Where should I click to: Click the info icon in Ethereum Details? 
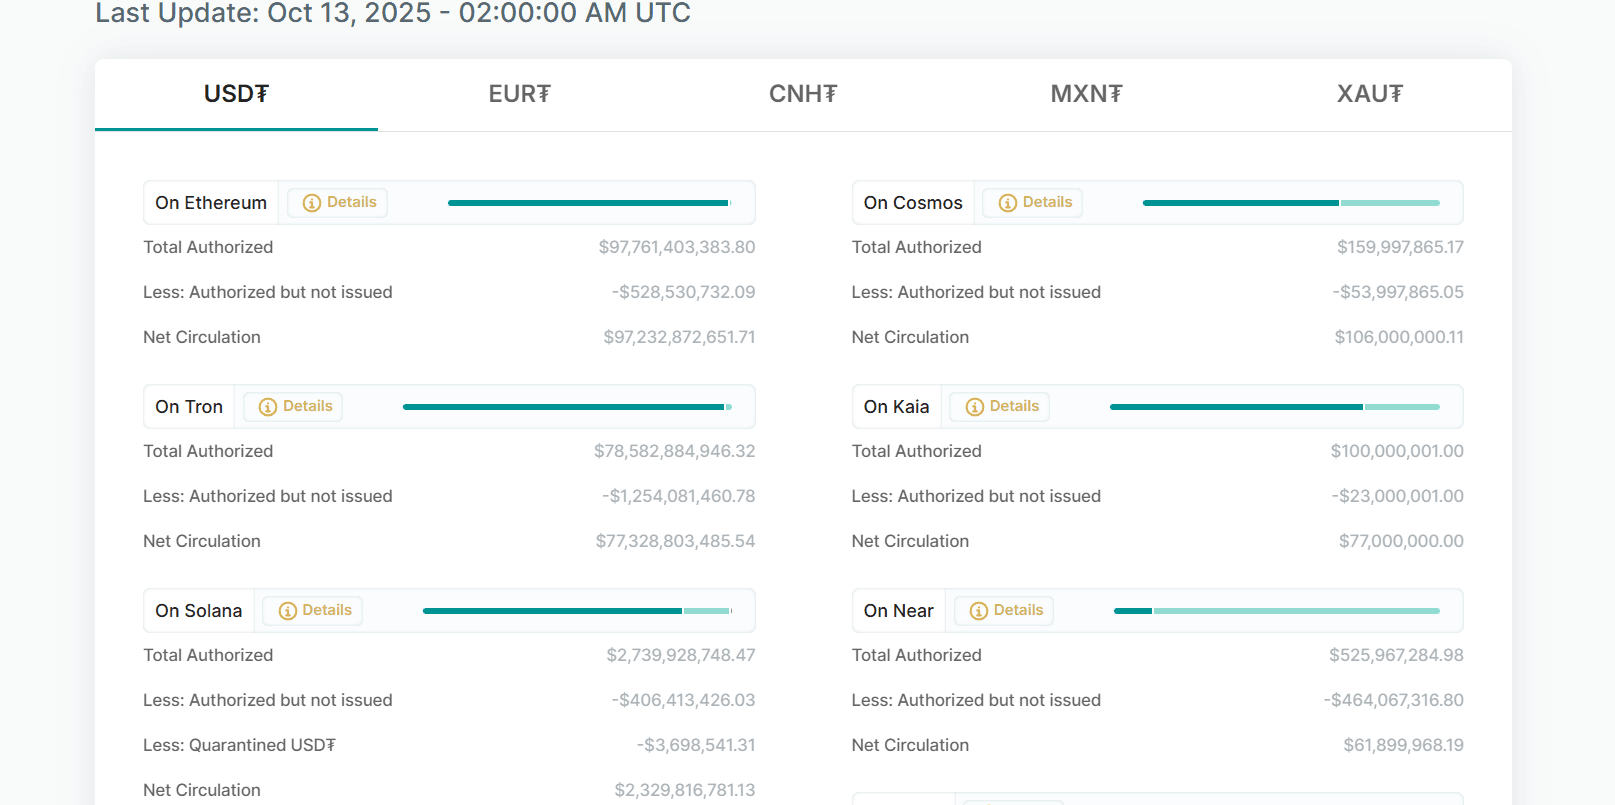coord(311,203)
